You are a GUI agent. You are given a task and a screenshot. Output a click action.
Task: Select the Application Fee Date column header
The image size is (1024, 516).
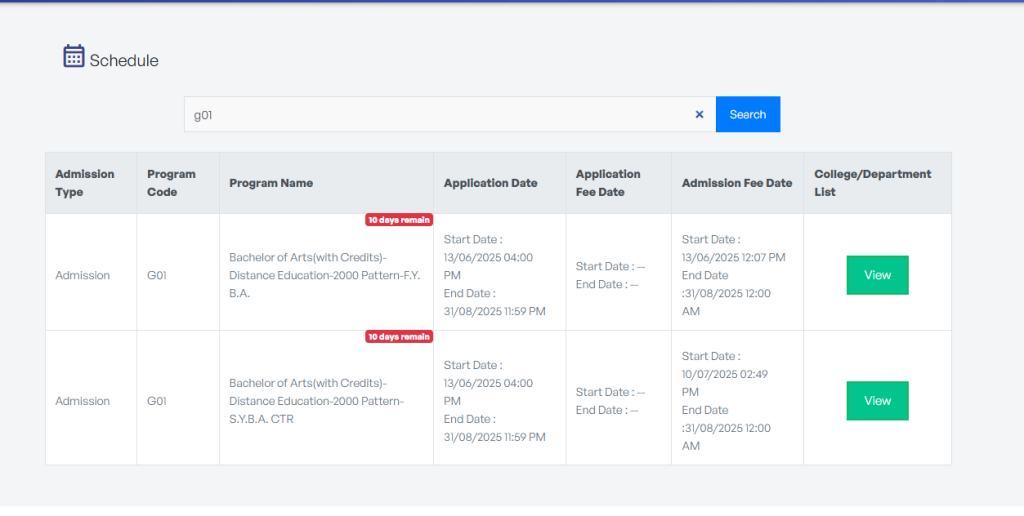tap(608, 183)
